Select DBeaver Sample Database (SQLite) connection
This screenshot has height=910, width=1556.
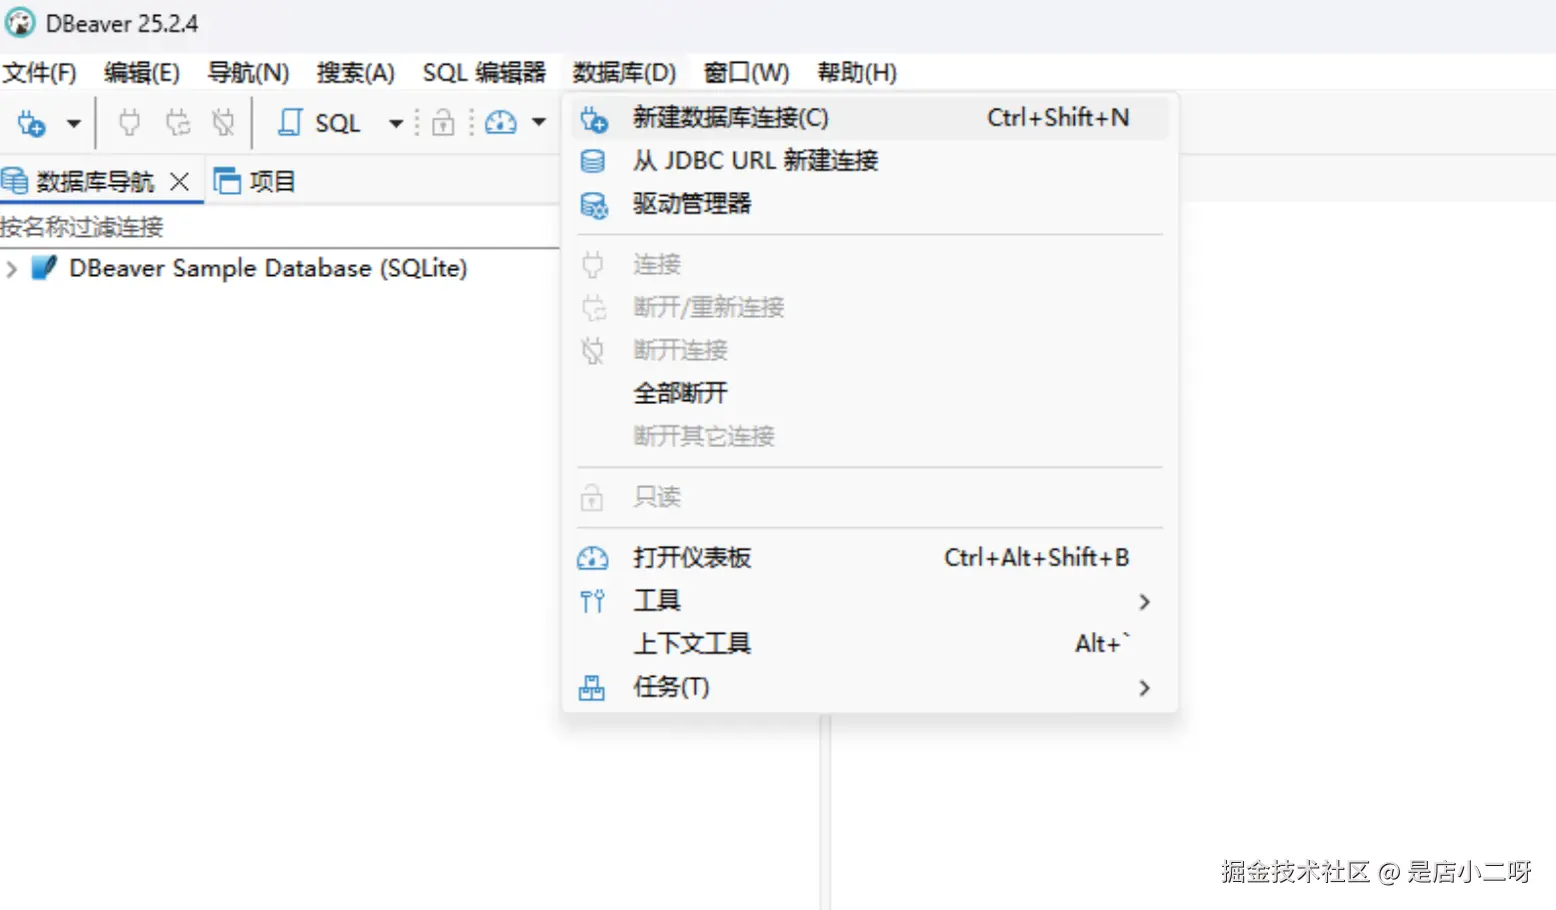pos(268,268)
